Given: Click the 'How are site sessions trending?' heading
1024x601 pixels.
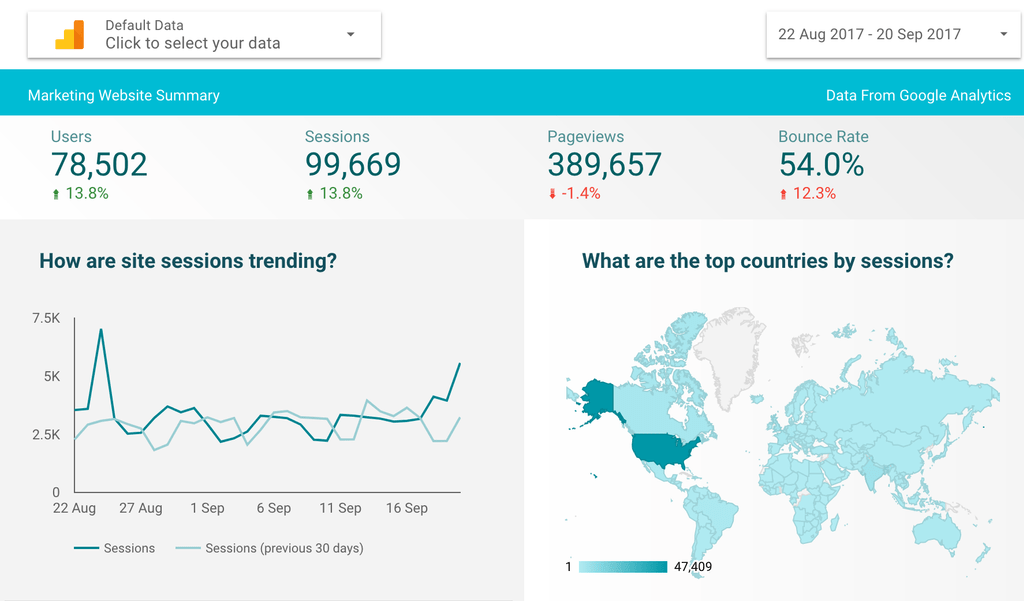Looking at the screenshot, I should pos(188,261).
